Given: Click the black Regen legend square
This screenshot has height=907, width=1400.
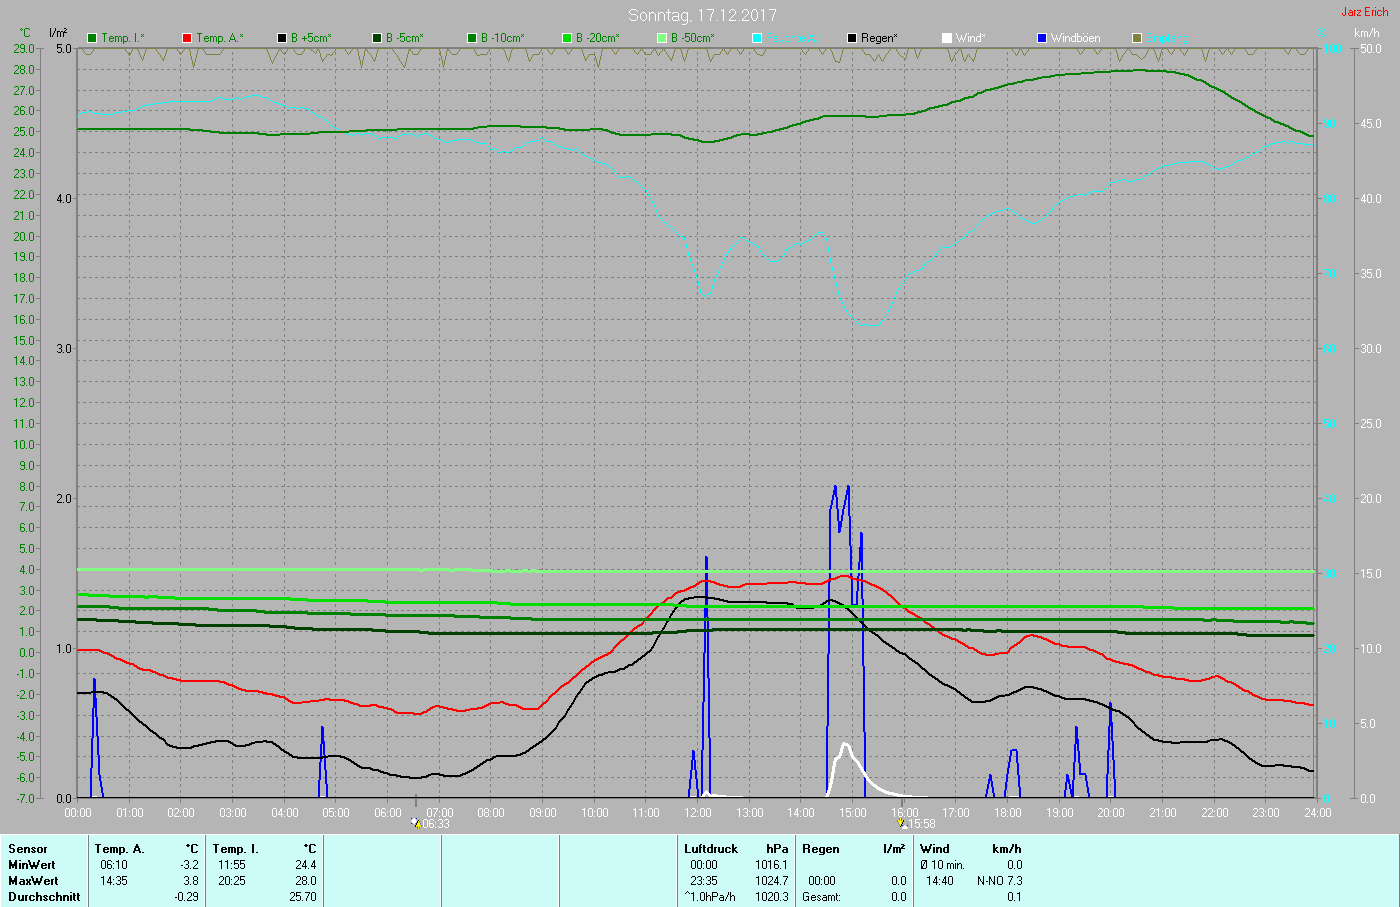Looking at the screenshot, I should (852, 38).
